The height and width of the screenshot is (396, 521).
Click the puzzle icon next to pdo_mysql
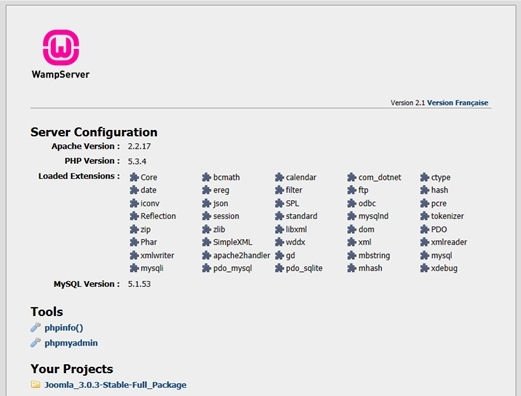coord(206,268)
